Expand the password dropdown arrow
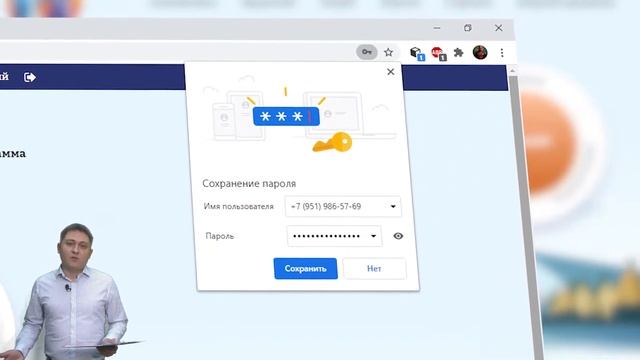This screenshot has height=360, width=640. pos(373,236)
